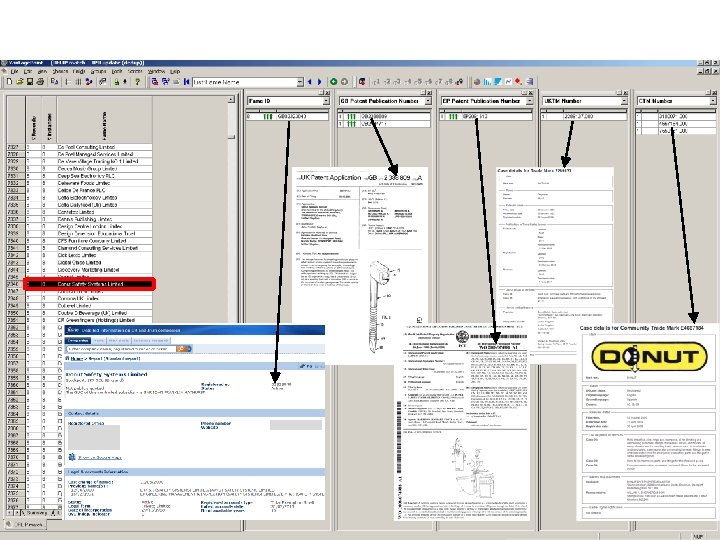Select the Cone Safety Systems Limited row
720x540 pixels.
[x=89, y=284]
